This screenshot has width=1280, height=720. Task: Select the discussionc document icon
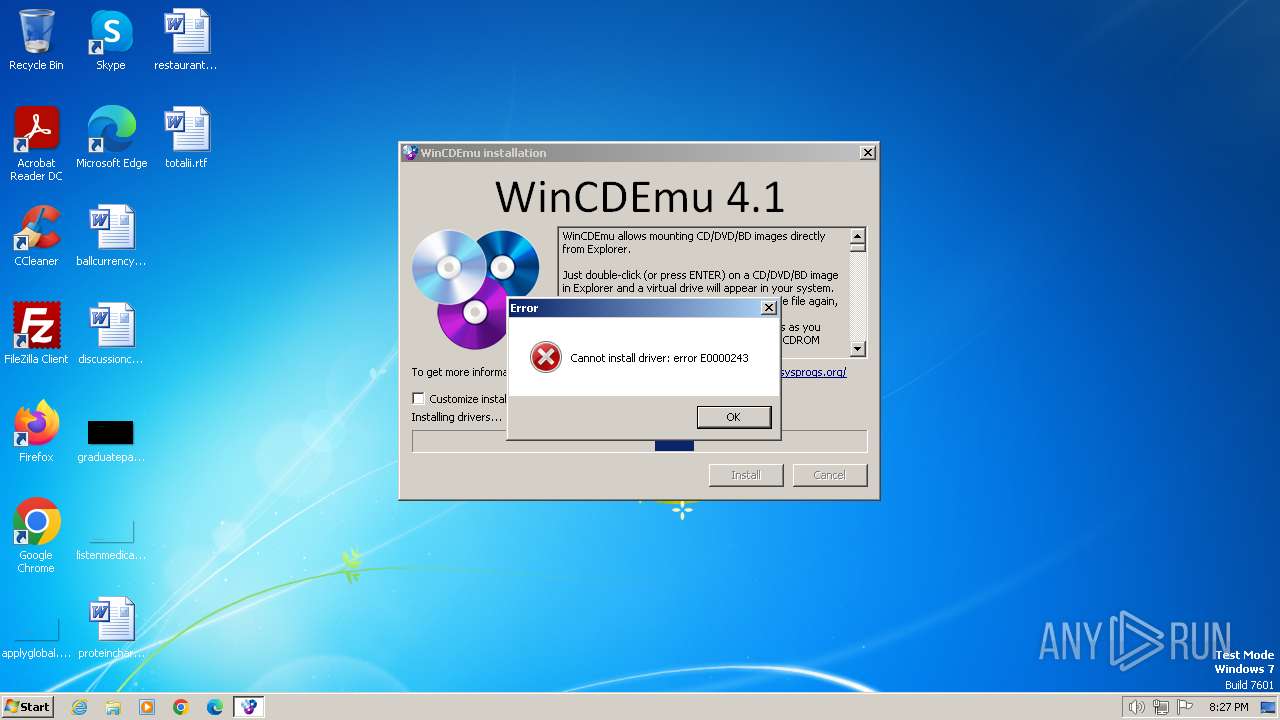pyautogui.click(x=111, y=334)
